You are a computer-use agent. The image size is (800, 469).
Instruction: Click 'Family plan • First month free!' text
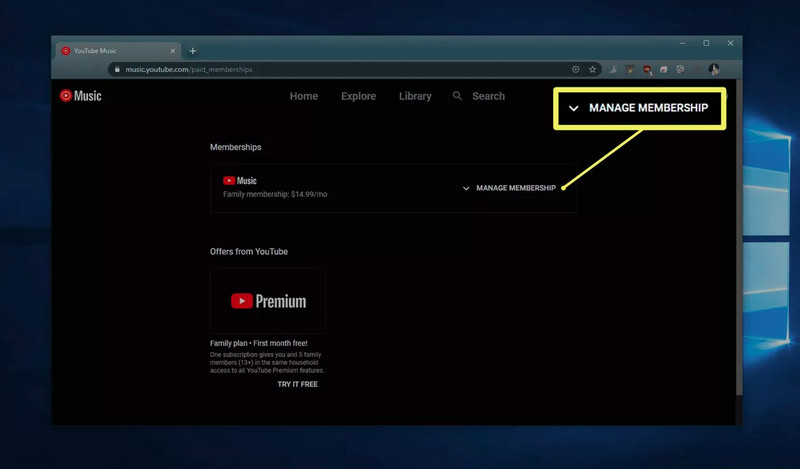(259, 343)
